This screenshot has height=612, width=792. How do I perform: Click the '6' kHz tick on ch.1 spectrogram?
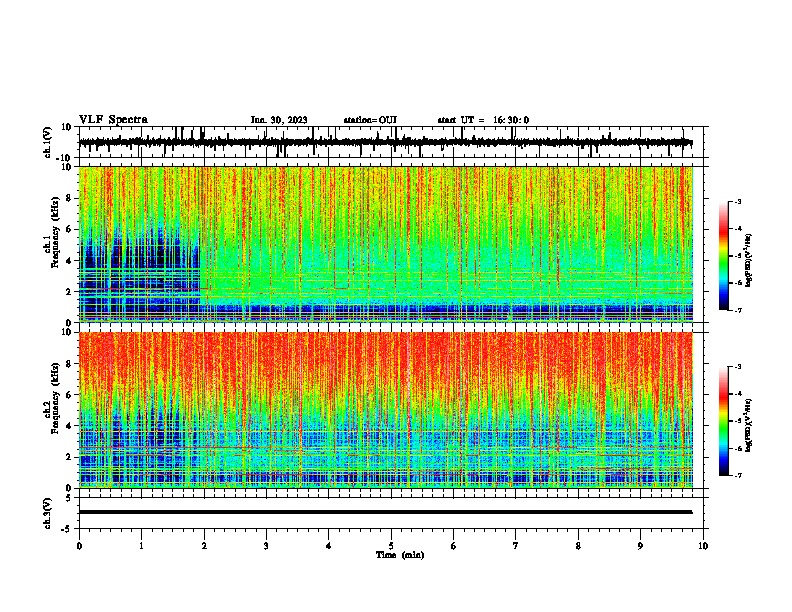69,229
